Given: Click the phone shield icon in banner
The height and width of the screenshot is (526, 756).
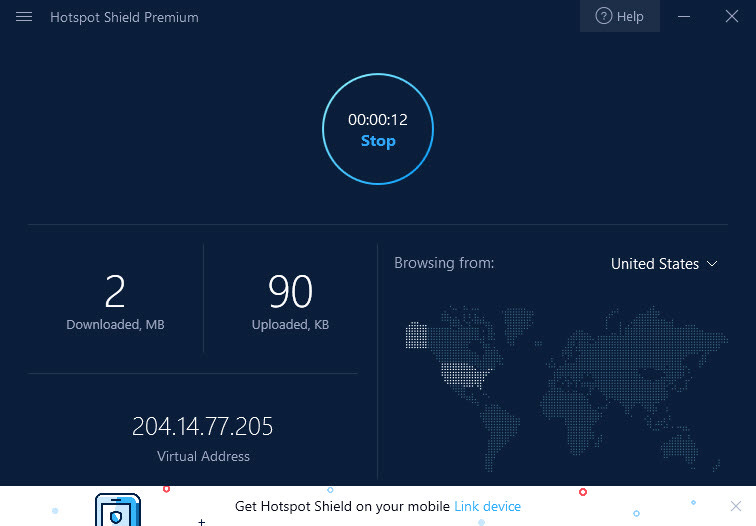Looking at the screenshot, I should [118, 510].
